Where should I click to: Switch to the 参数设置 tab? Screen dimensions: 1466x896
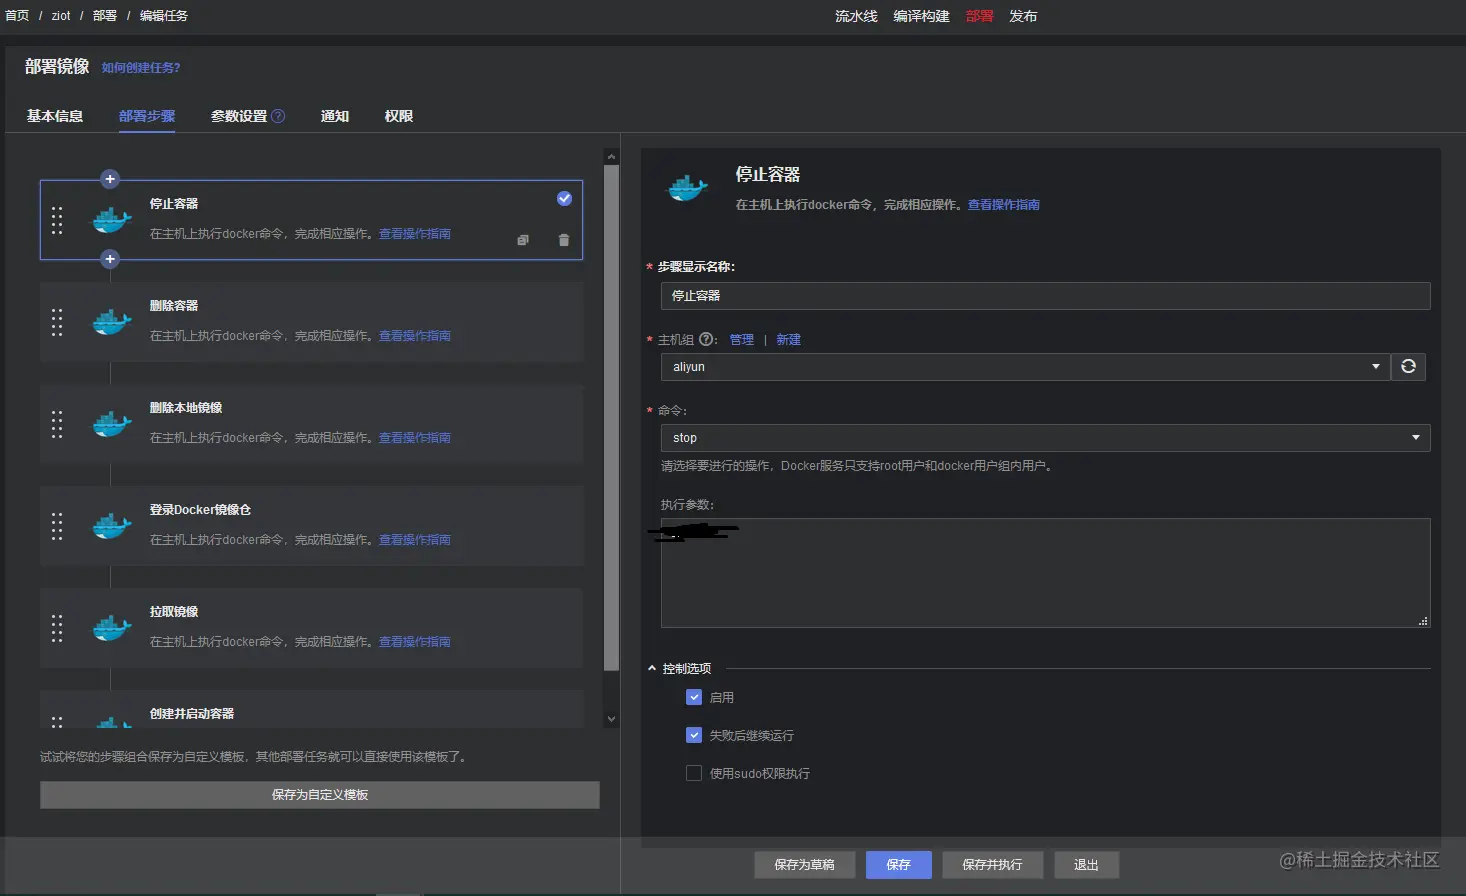pyautogui.click(x=239, y=116)
